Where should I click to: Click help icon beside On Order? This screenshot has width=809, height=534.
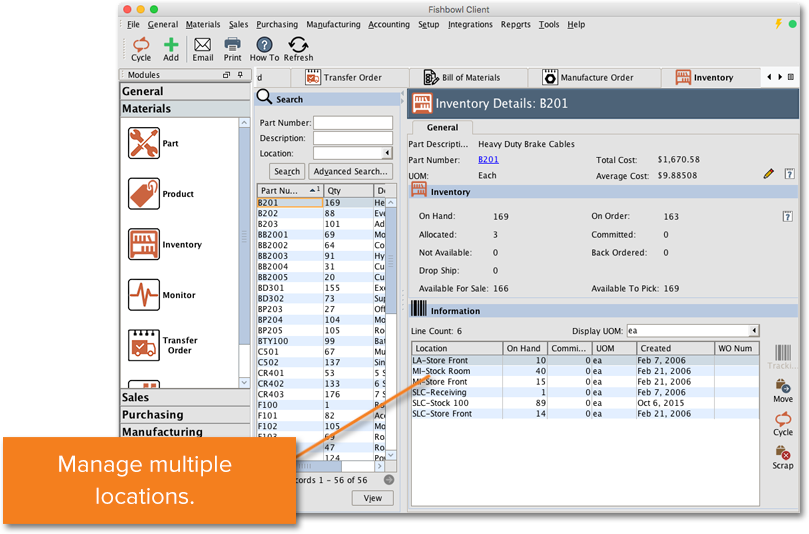pyautogui.click(x=787, y=216)
